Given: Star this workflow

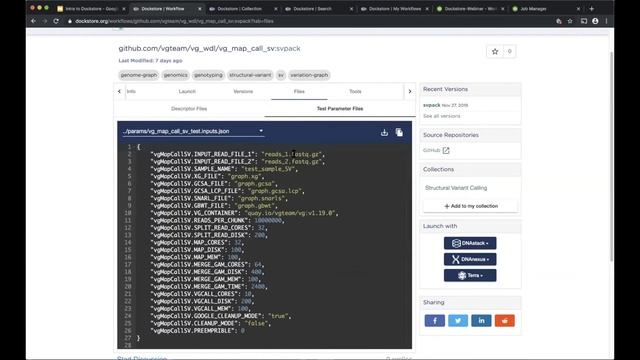Looking at the screenshot, I should coord(495,51).
